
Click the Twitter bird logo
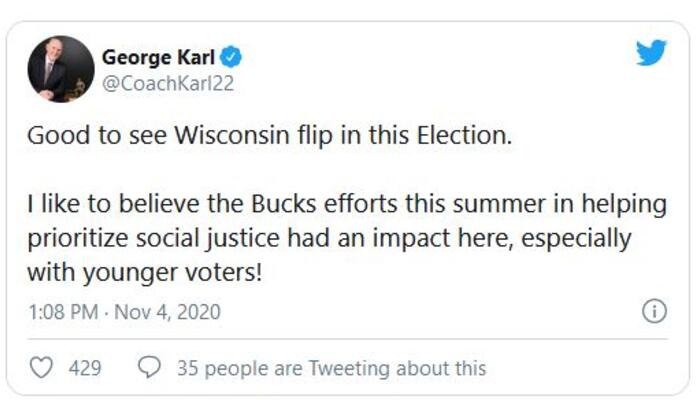[651, 54]
